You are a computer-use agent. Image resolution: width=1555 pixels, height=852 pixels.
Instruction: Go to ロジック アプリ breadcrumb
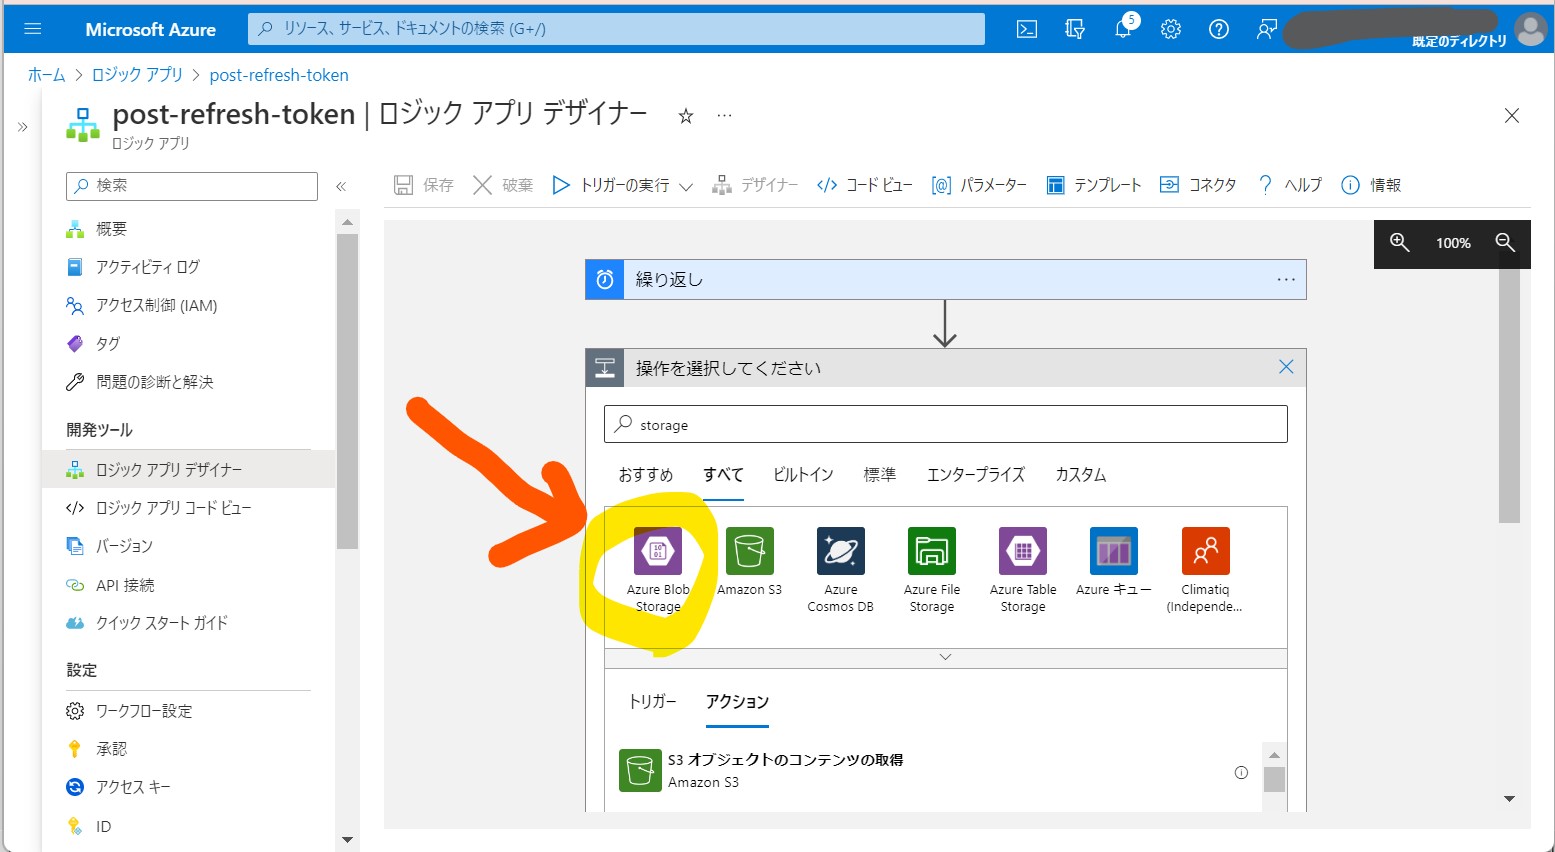point(137,75)
